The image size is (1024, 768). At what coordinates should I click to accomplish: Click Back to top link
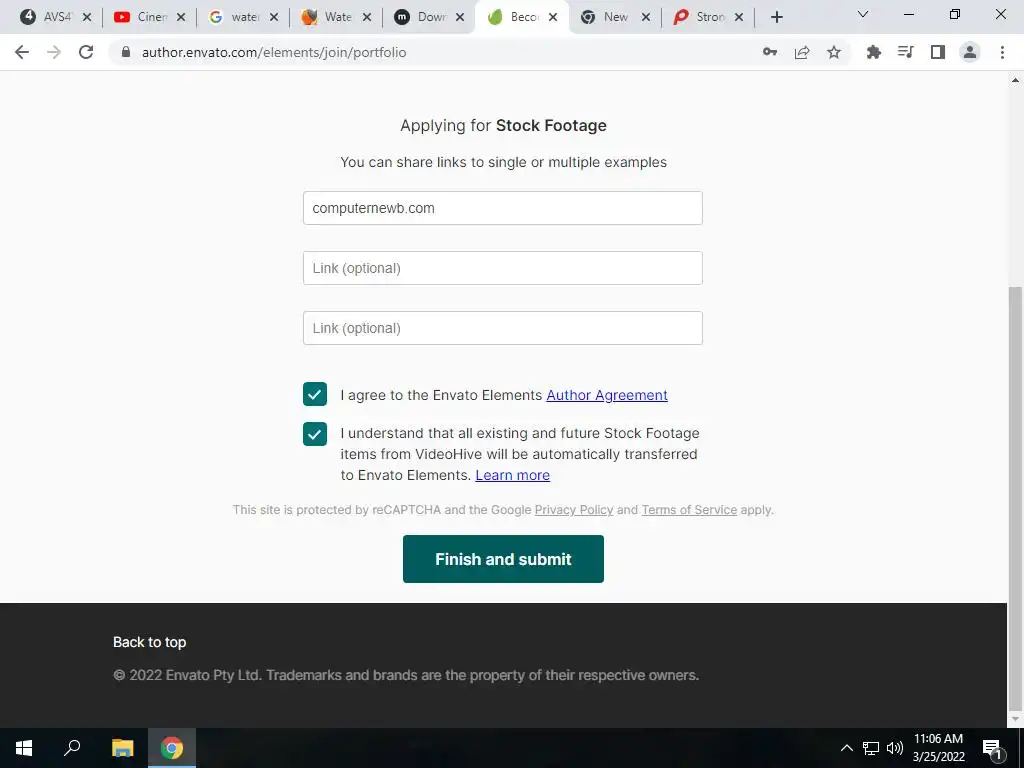150,643
